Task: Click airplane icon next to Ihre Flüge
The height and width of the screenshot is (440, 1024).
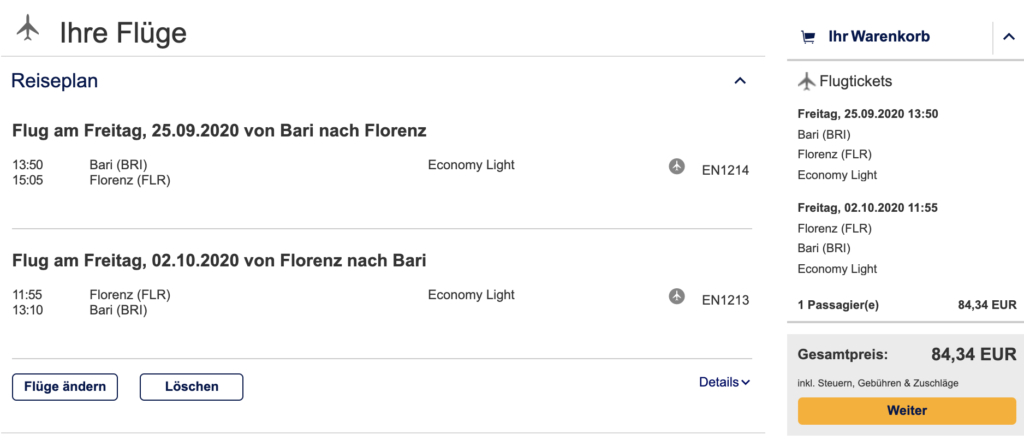Action: (28, 30)
